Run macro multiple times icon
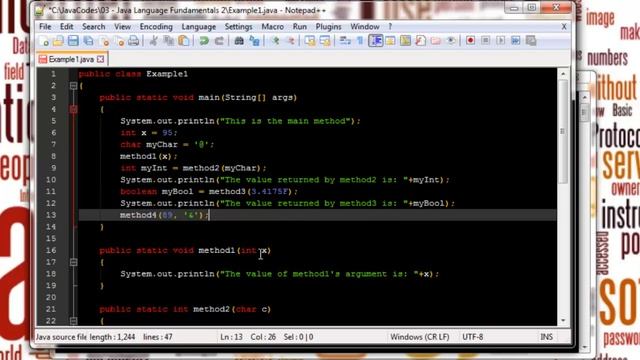The height and width of the screenshot is (360, 640). pyautogui.click(x=516, y=41)
